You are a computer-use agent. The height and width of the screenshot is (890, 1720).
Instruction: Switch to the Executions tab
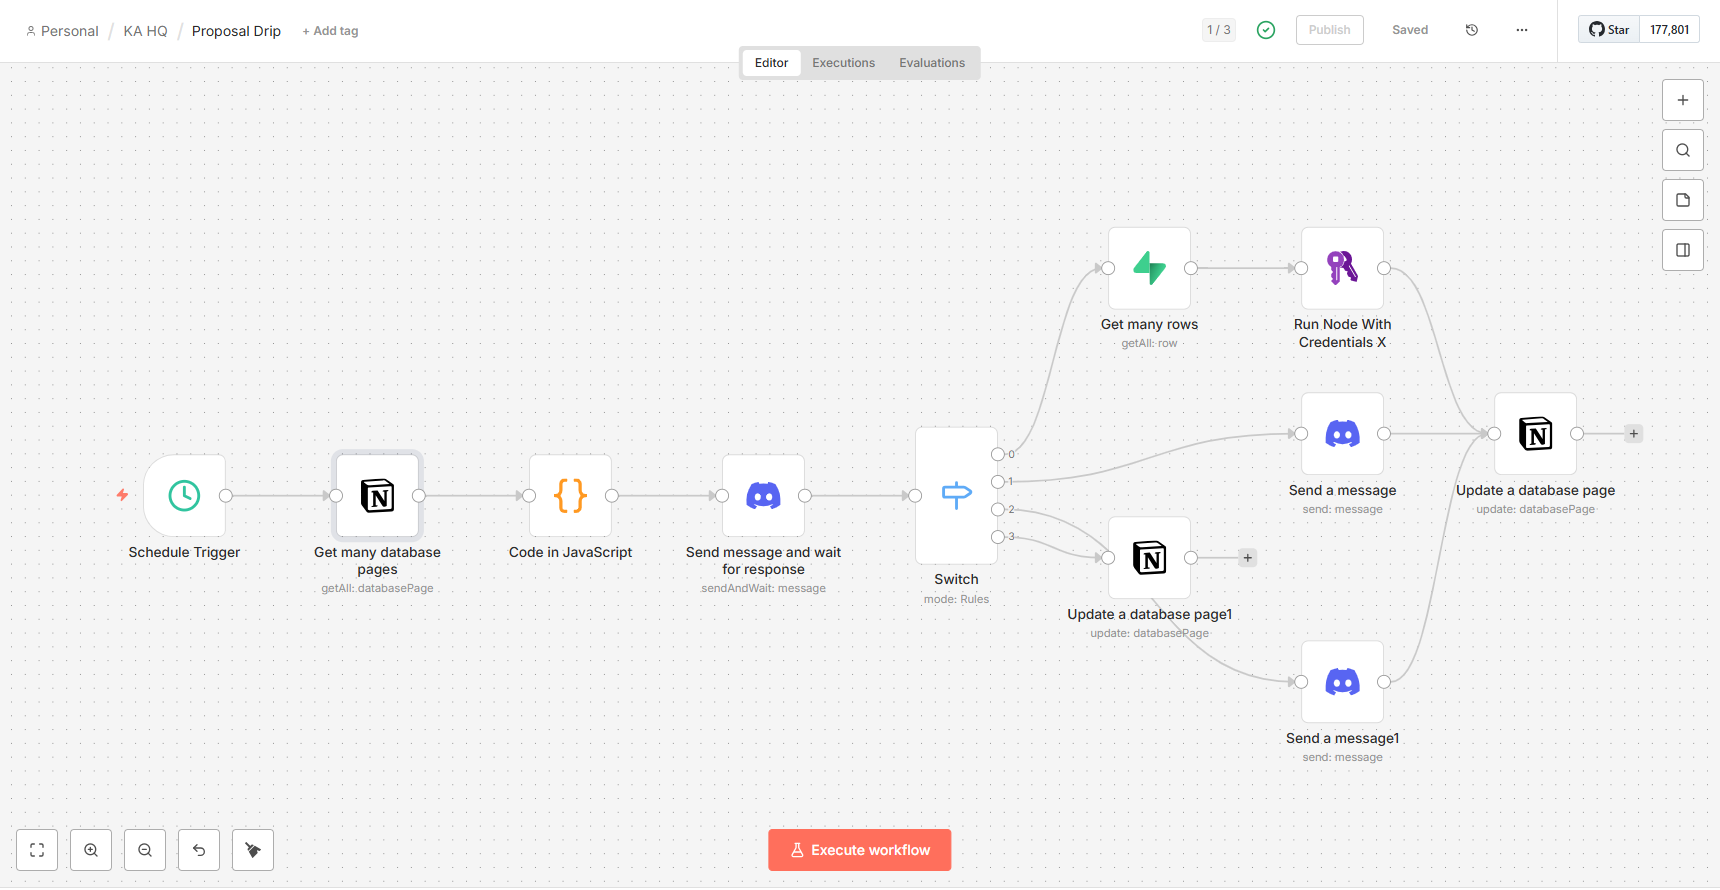(843, 63)
